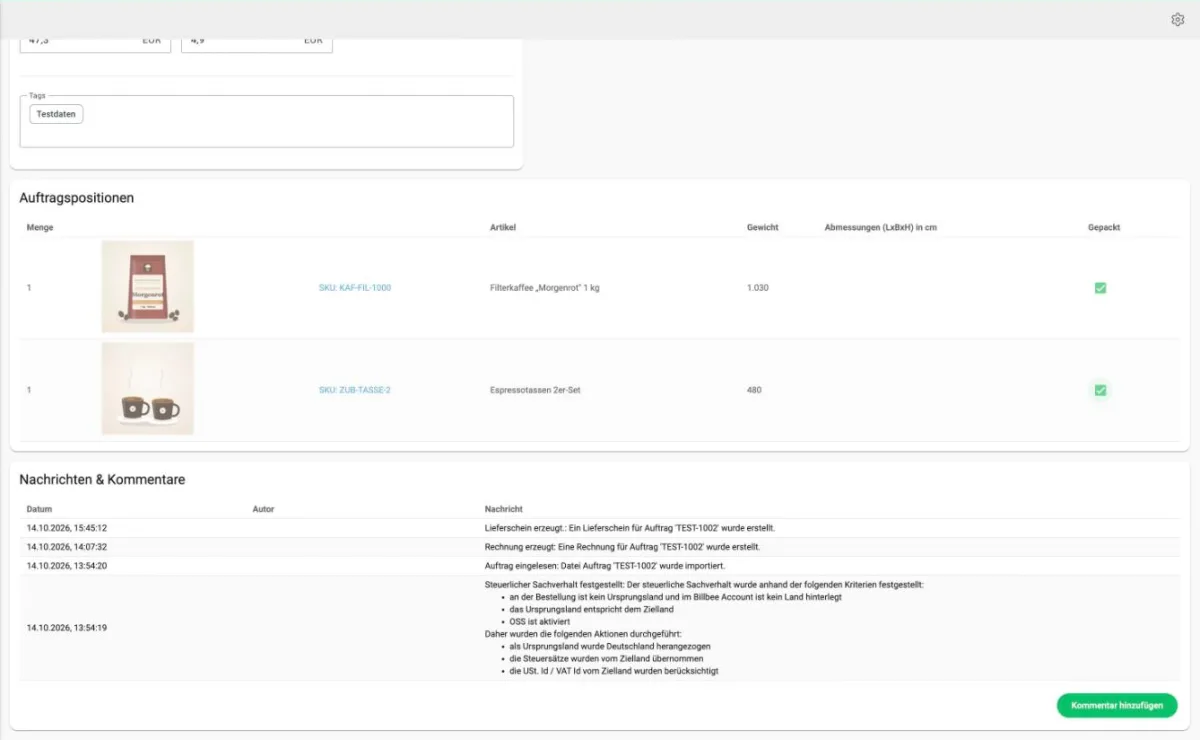This screenshot has height=740, width=1200.
Task: Select the timestamp 14.10.2026, 15:45:12
Action: click(x=67, y=528)
